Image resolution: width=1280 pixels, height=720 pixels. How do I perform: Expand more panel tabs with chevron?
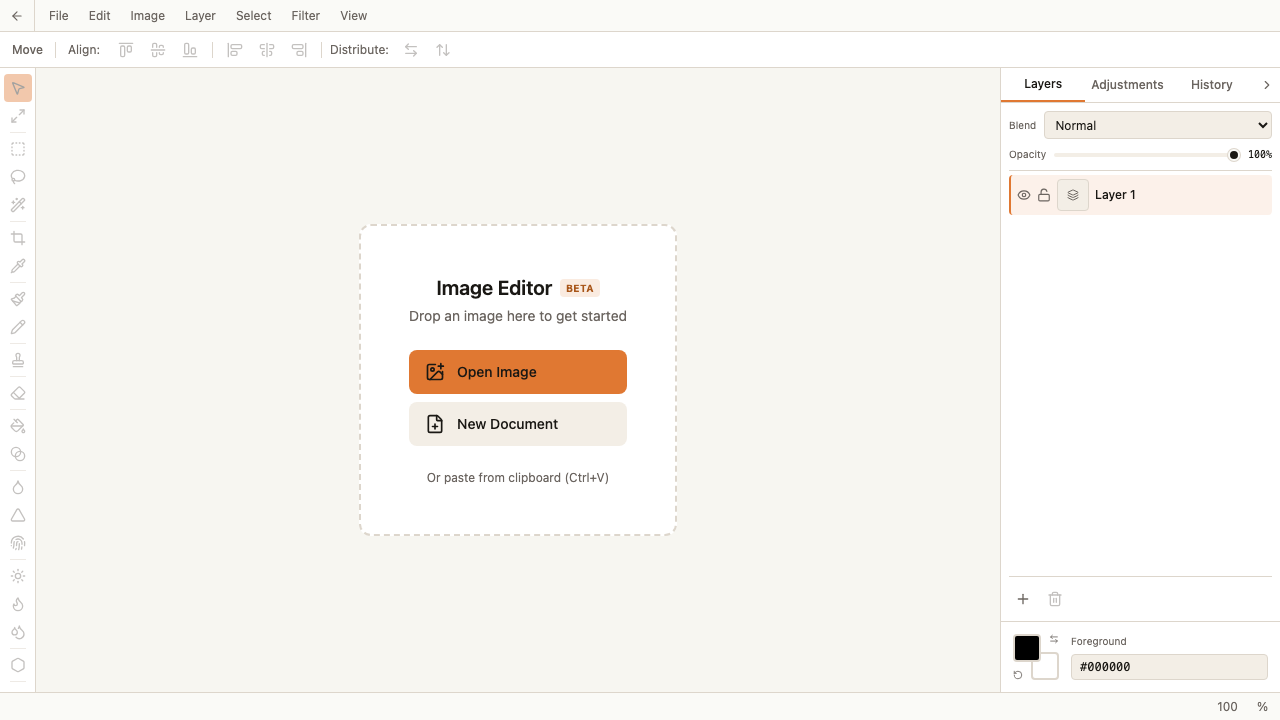coord(1267,85)
